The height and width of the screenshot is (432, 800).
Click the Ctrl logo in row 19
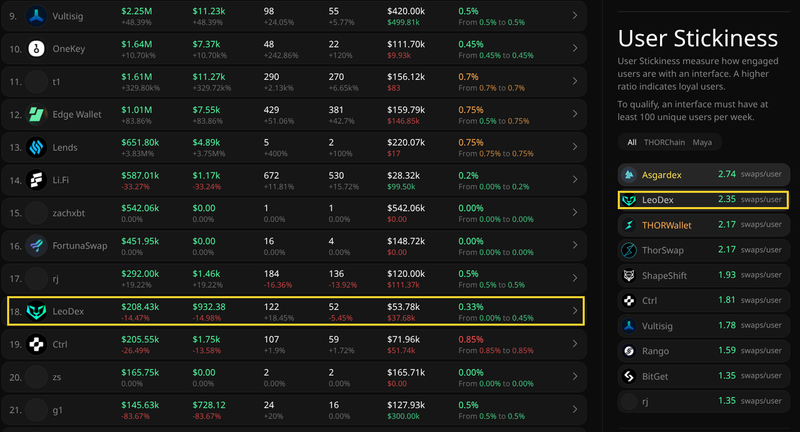pyautogui.click(x=36, y=344)
